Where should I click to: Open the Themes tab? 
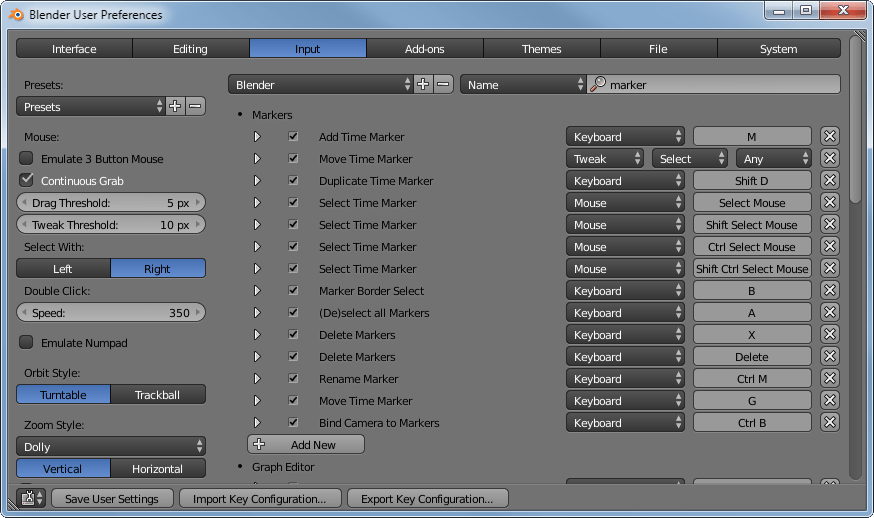[x=542, y=49]
